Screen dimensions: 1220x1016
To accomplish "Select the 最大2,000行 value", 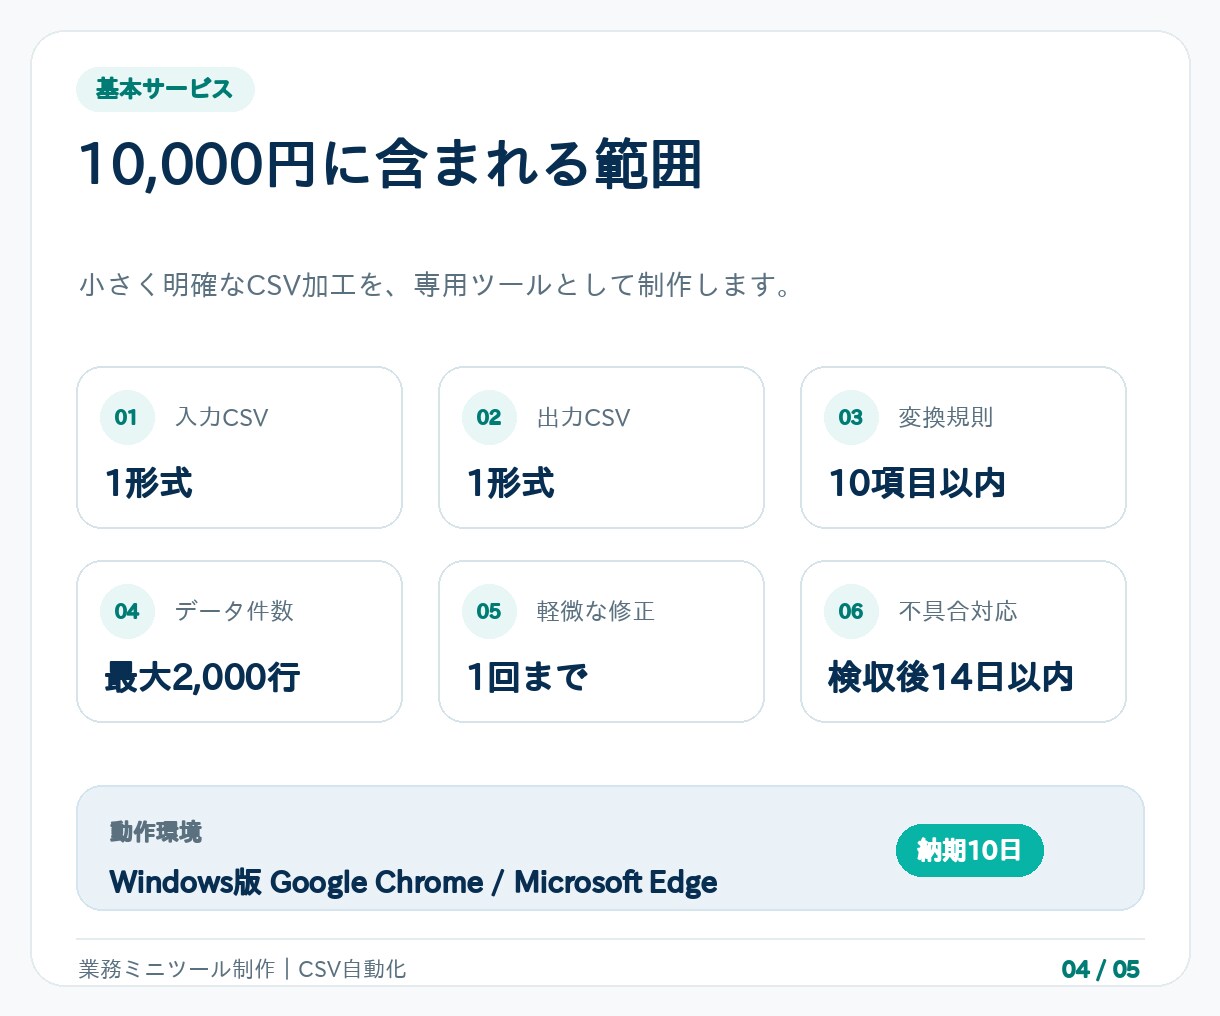I will coord(203,677).
